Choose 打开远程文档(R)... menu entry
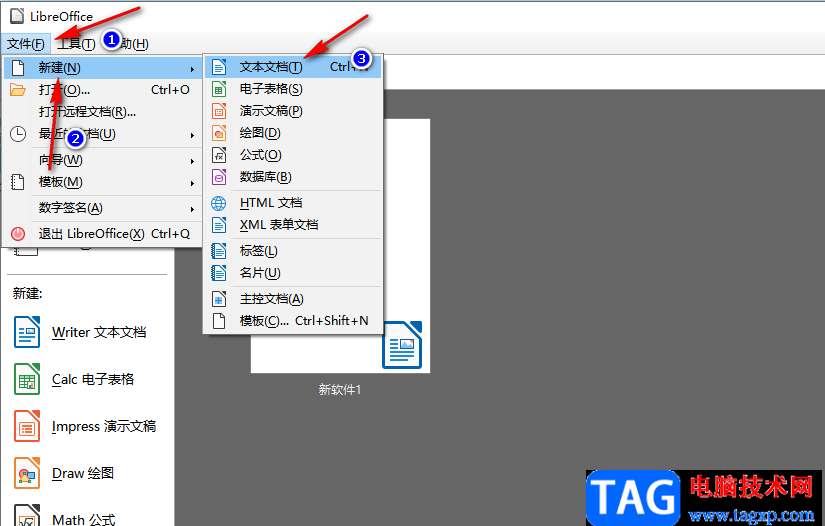825x526 pixels. tap(103, 112)
